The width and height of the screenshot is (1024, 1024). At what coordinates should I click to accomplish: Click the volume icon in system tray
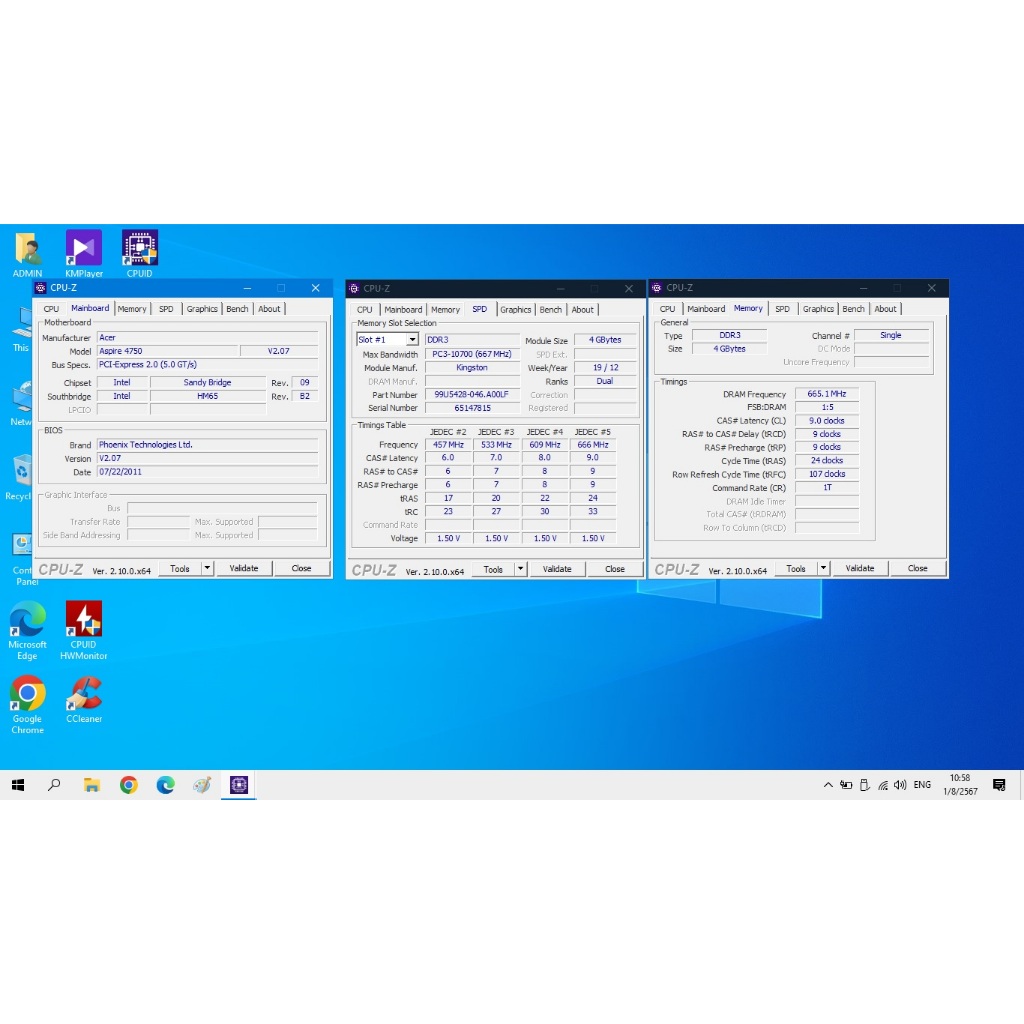coord(900,785)
